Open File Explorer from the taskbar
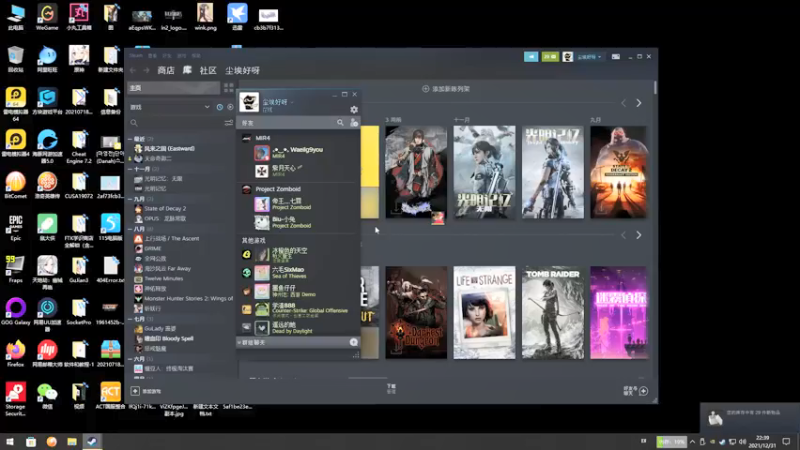 click(x=71, y=441)
